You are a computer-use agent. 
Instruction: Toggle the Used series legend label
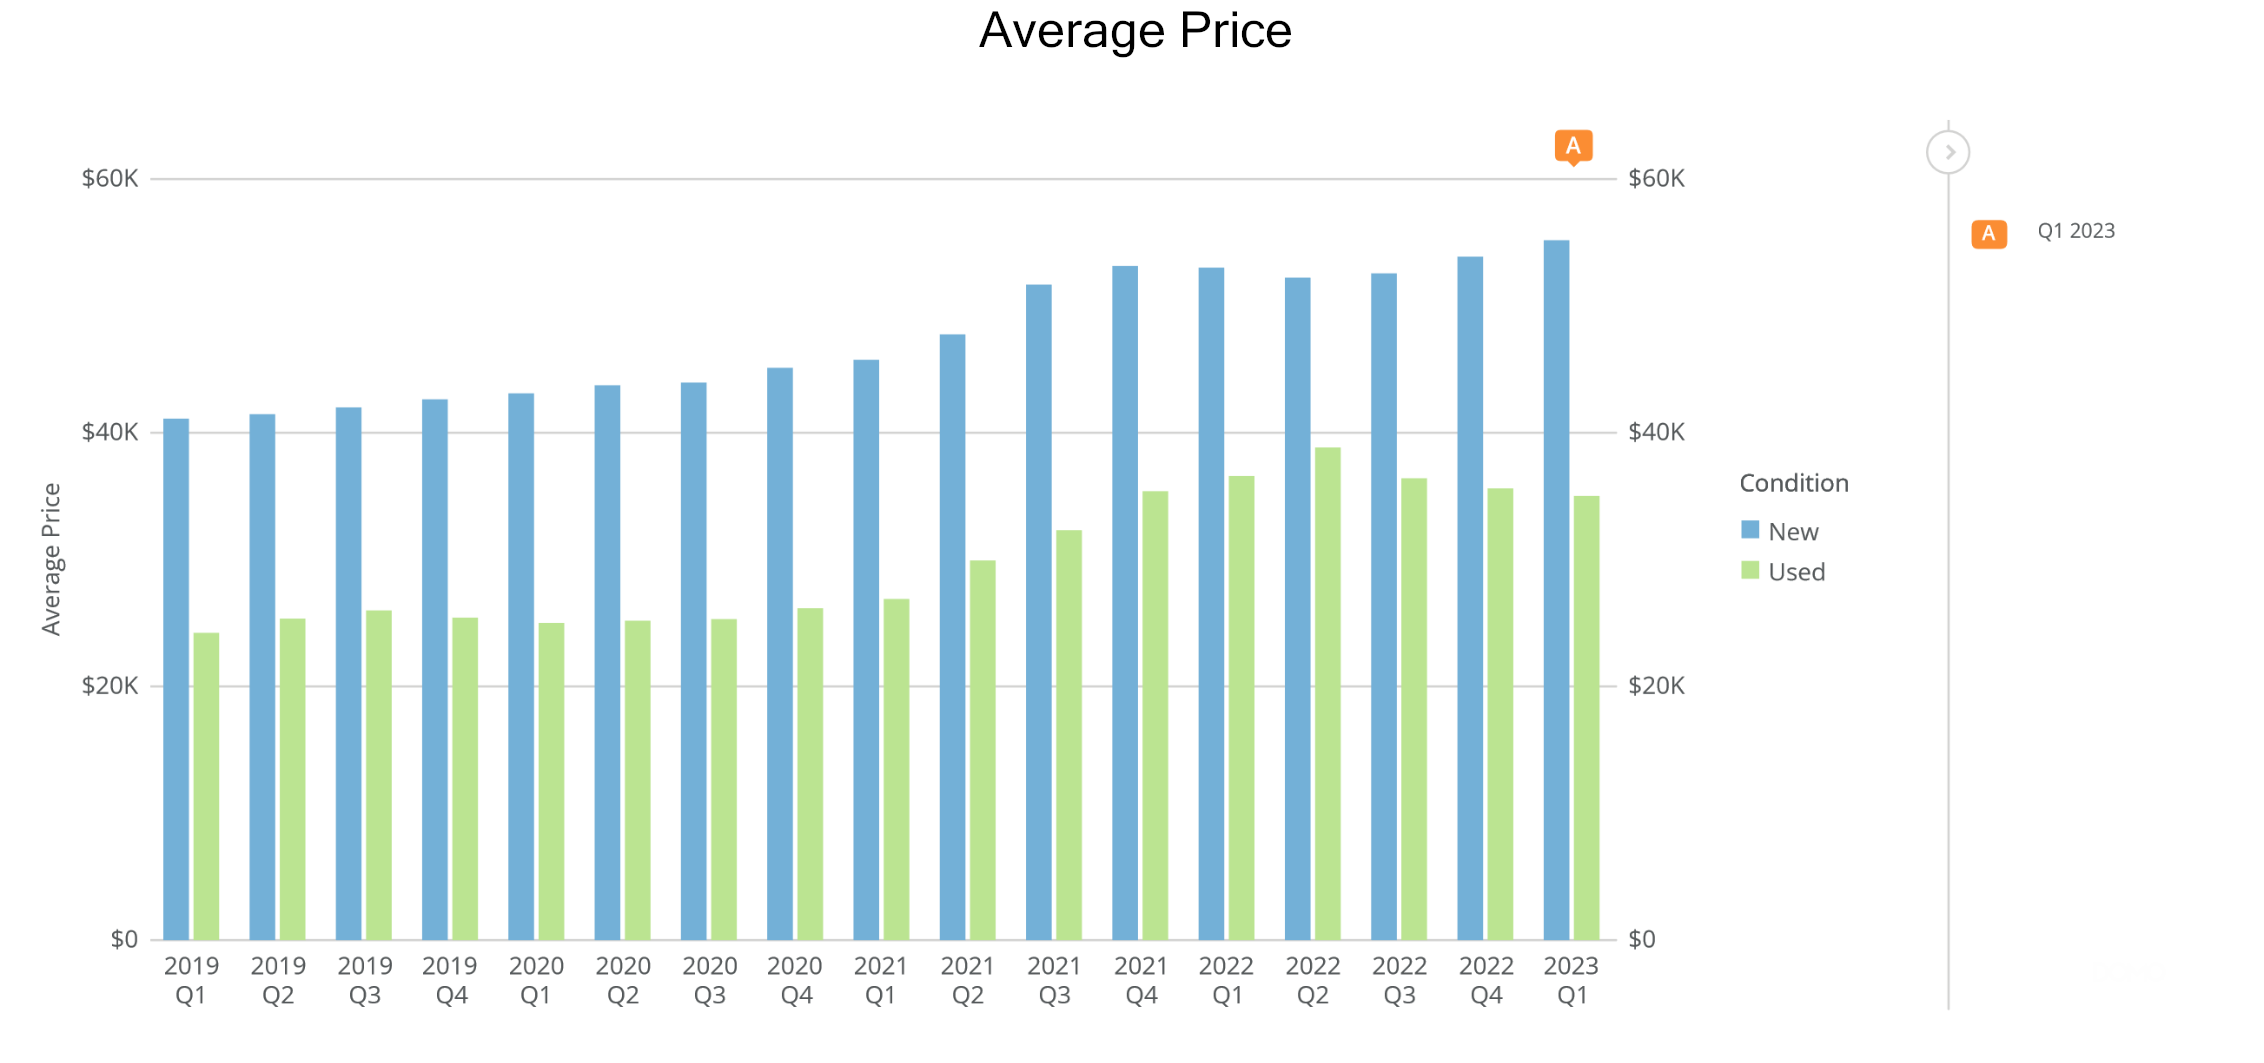coord(1796,572)
